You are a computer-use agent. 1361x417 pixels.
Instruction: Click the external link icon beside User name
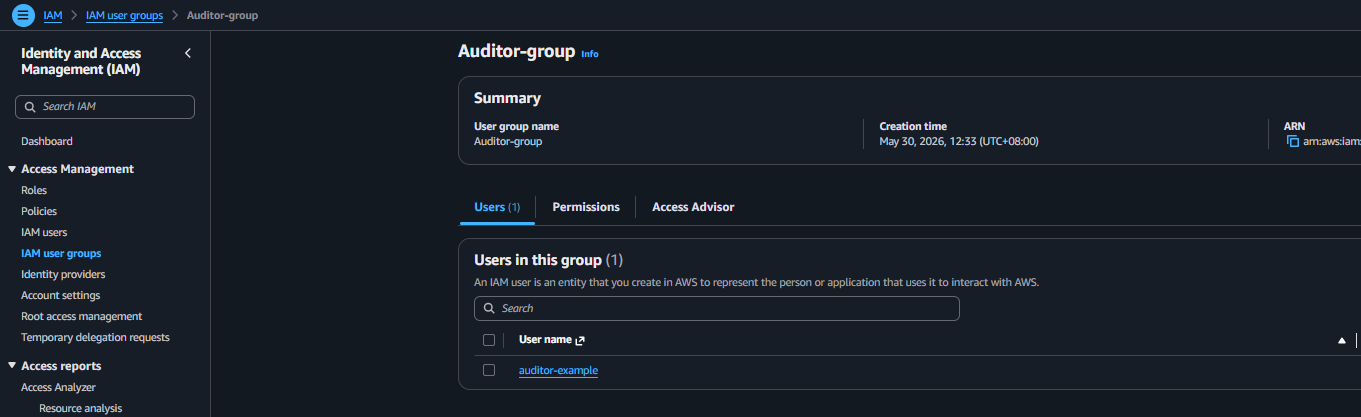(580, 340)
